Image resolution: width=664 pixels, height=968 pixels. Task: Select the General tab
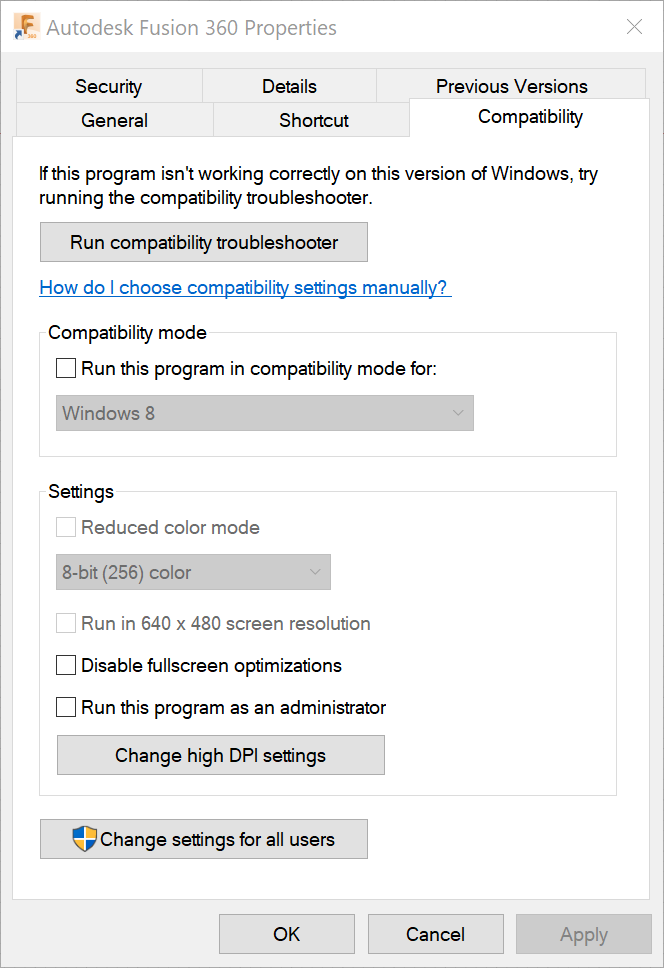point(114,120)
